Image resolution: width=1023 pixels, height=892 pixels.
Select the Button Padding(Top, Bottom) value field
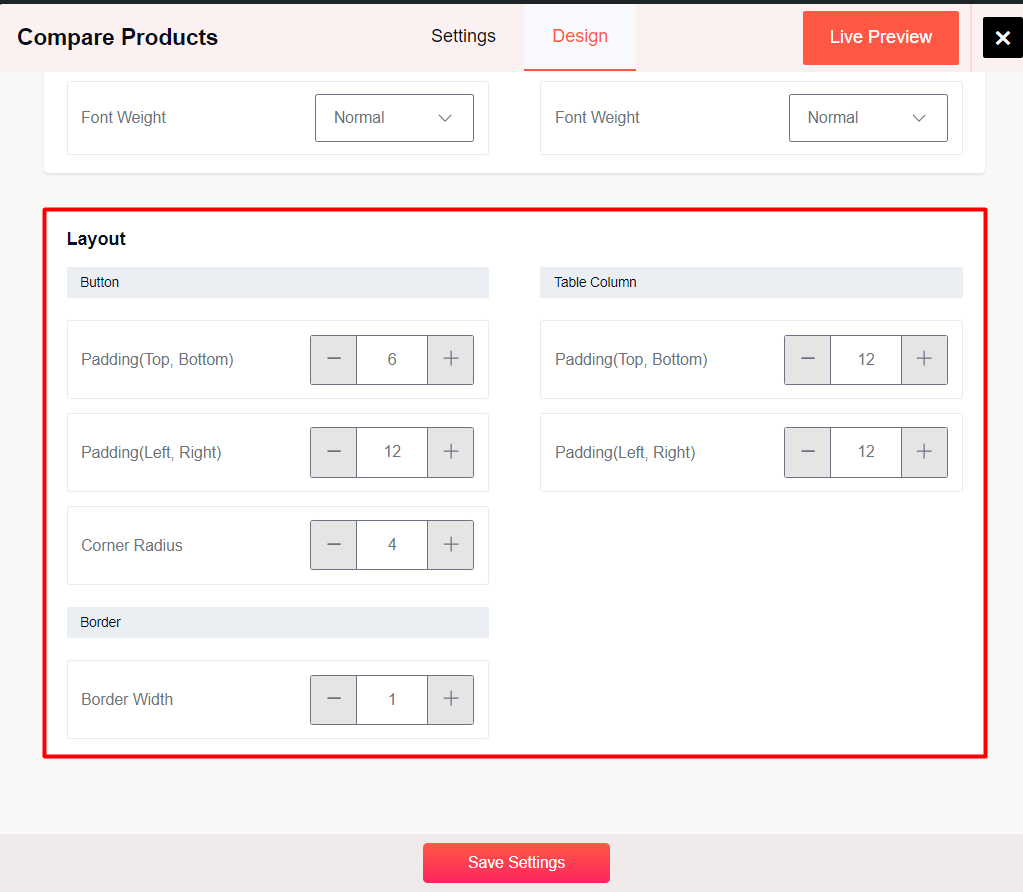click(391, 359)
